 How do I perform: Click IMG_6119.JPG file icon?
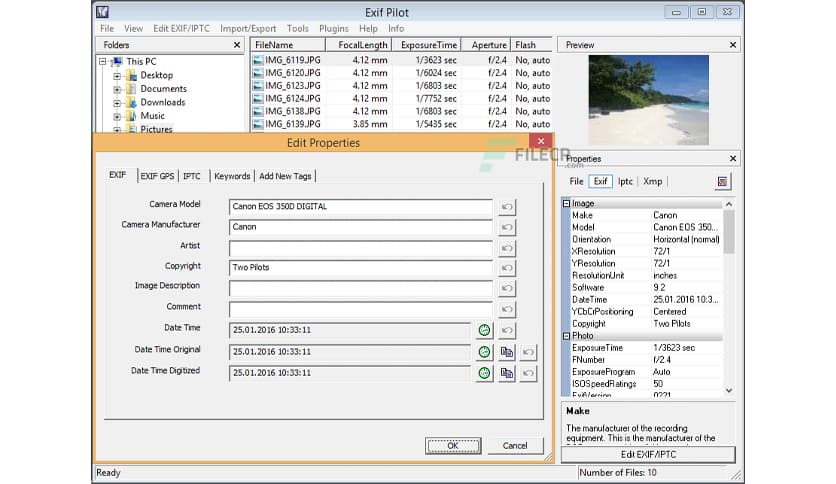point(258,60)
